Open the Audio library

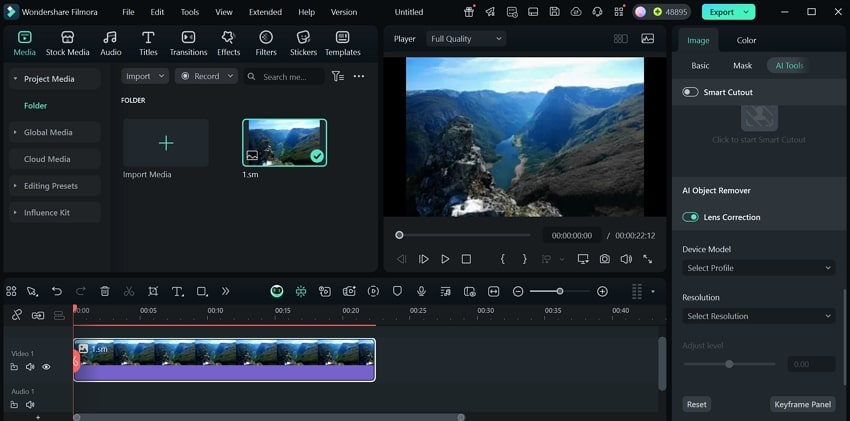[111, 43]
